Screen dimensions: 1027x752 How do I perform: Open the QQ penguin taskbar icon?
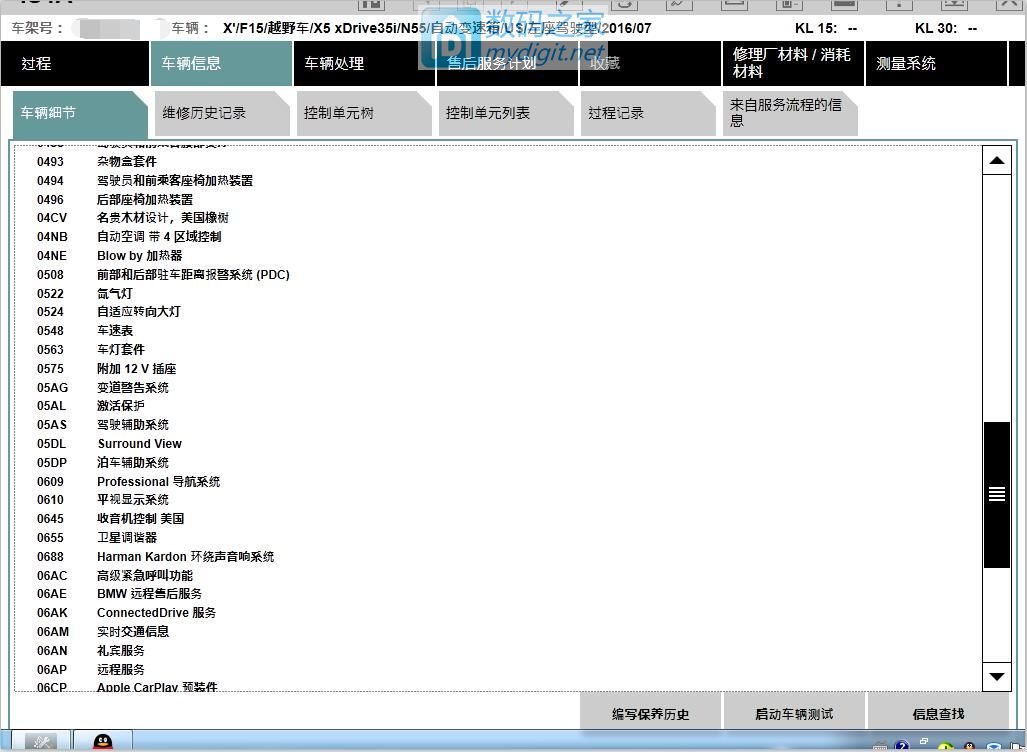click(x=102, y=742)
